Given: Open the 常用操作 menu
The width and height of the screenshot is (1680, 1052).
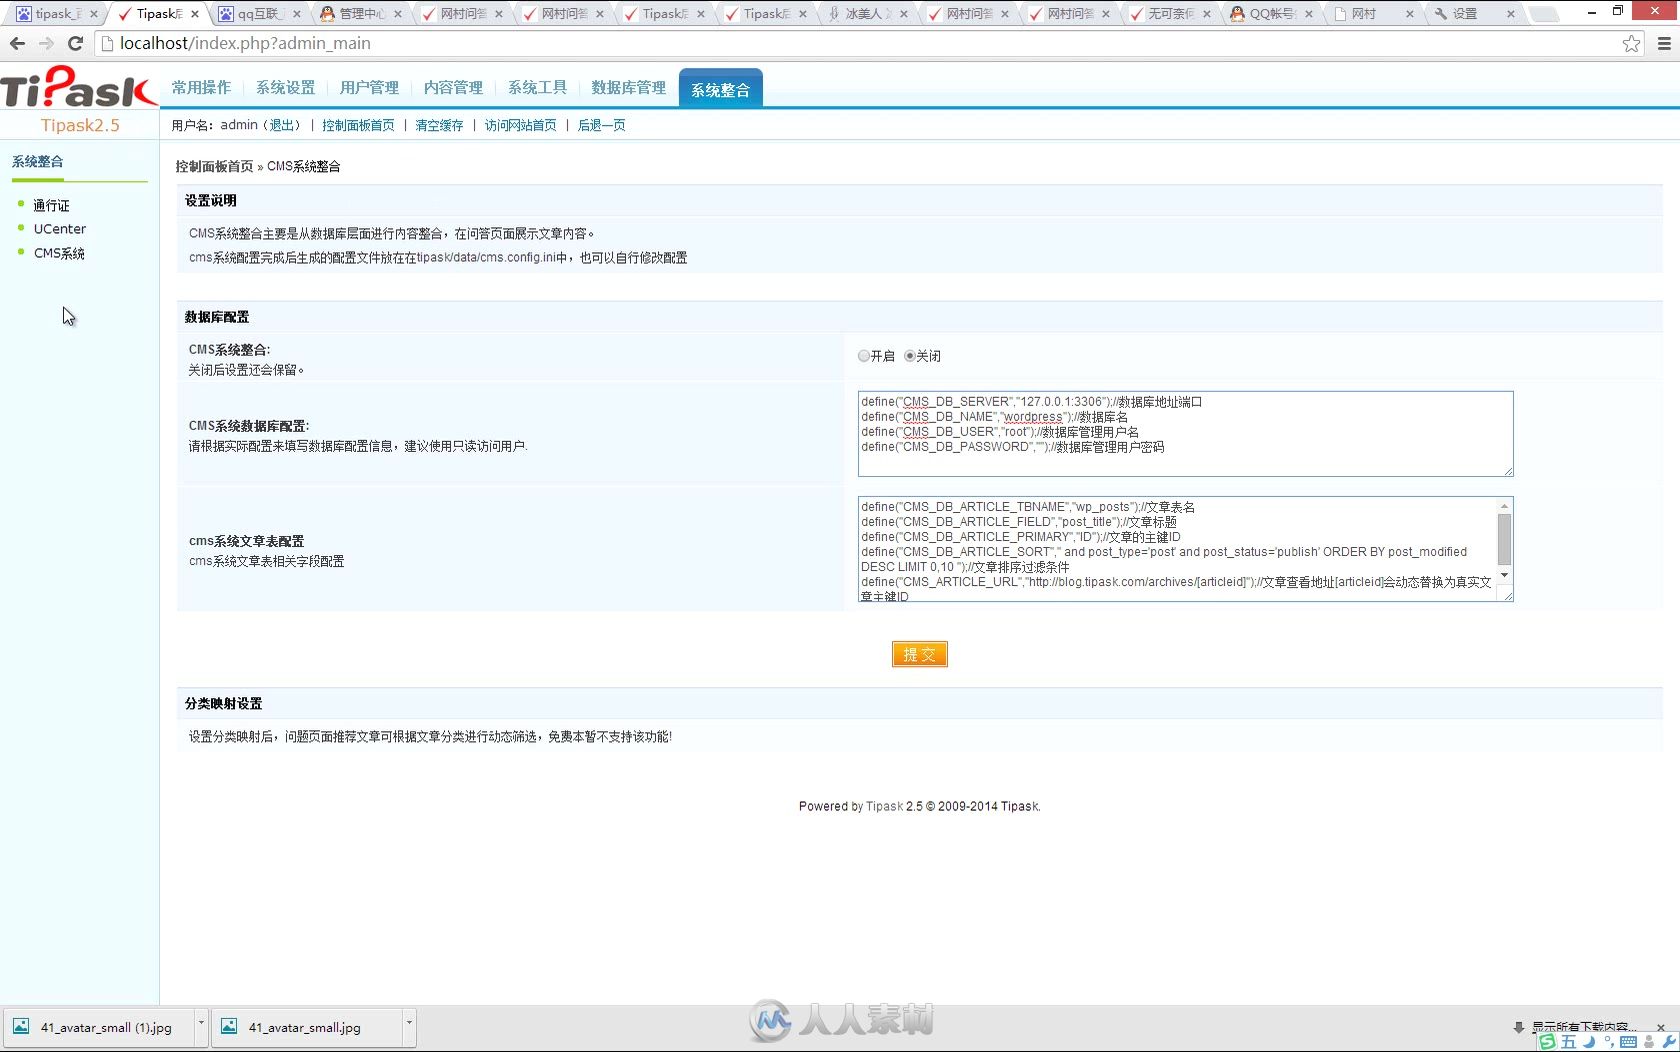Looking at the screenshot, I should pyautogui.click(x=201, y=88).
